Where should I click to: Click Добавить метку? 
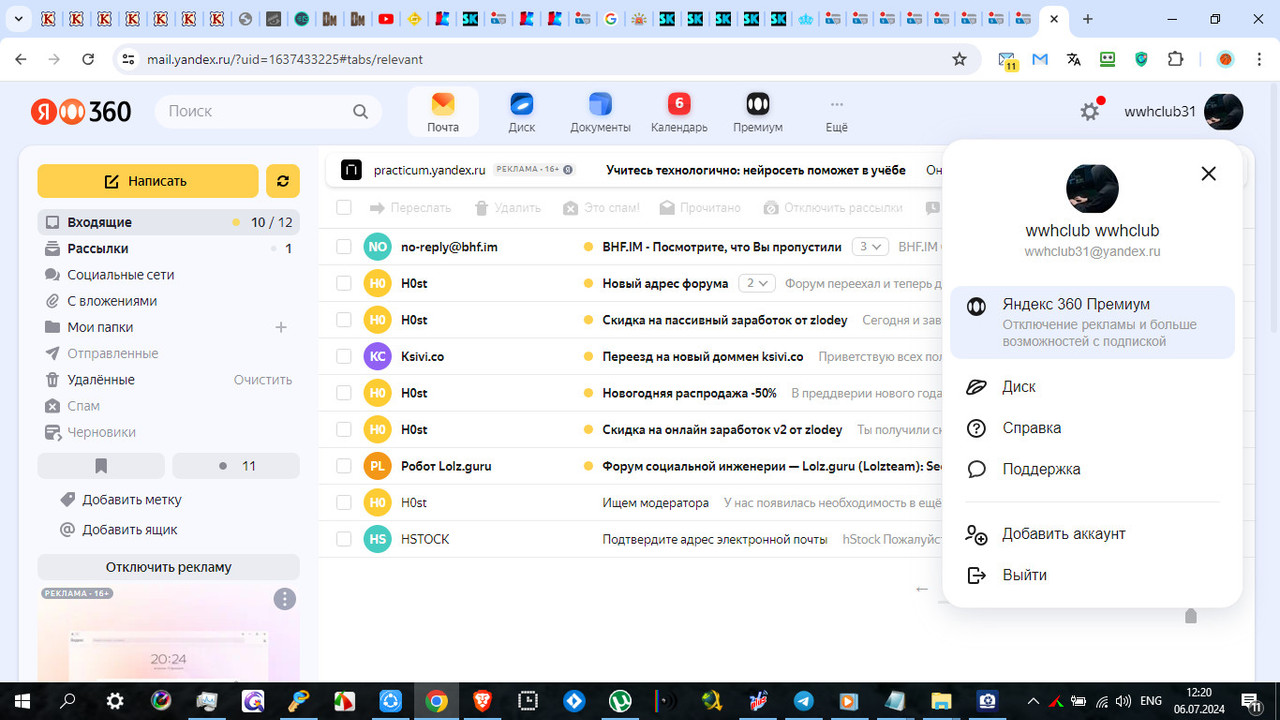click(x=121, y=500)
